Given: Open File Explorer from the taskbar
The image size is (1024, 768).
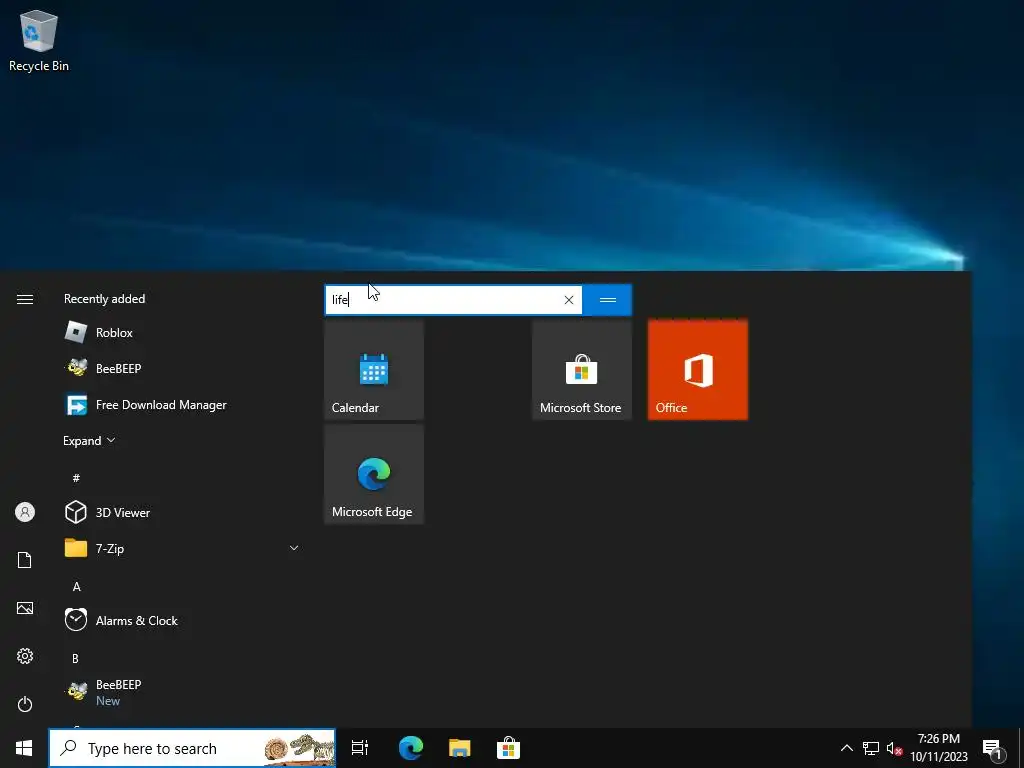Looking at the screenshot, I should pos(460,748).
